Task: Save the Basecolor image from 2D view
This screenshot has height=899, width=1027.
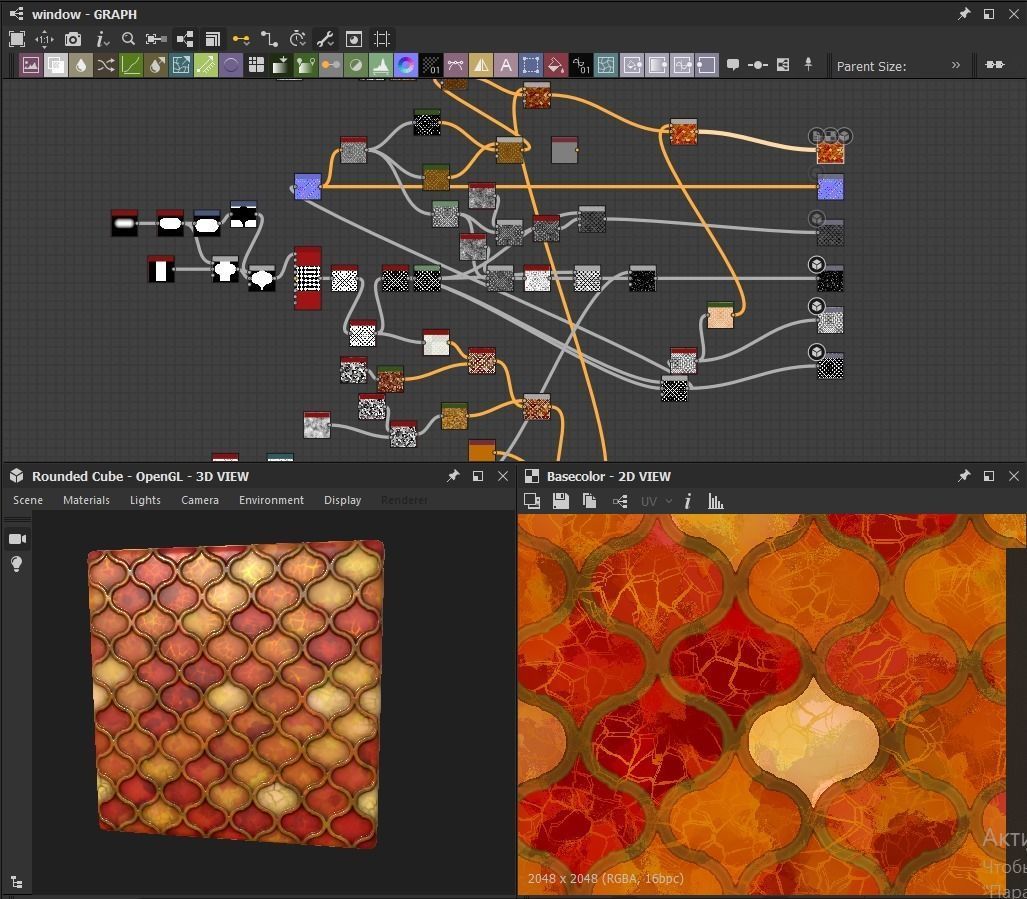Action: click(x=561, y=502)
